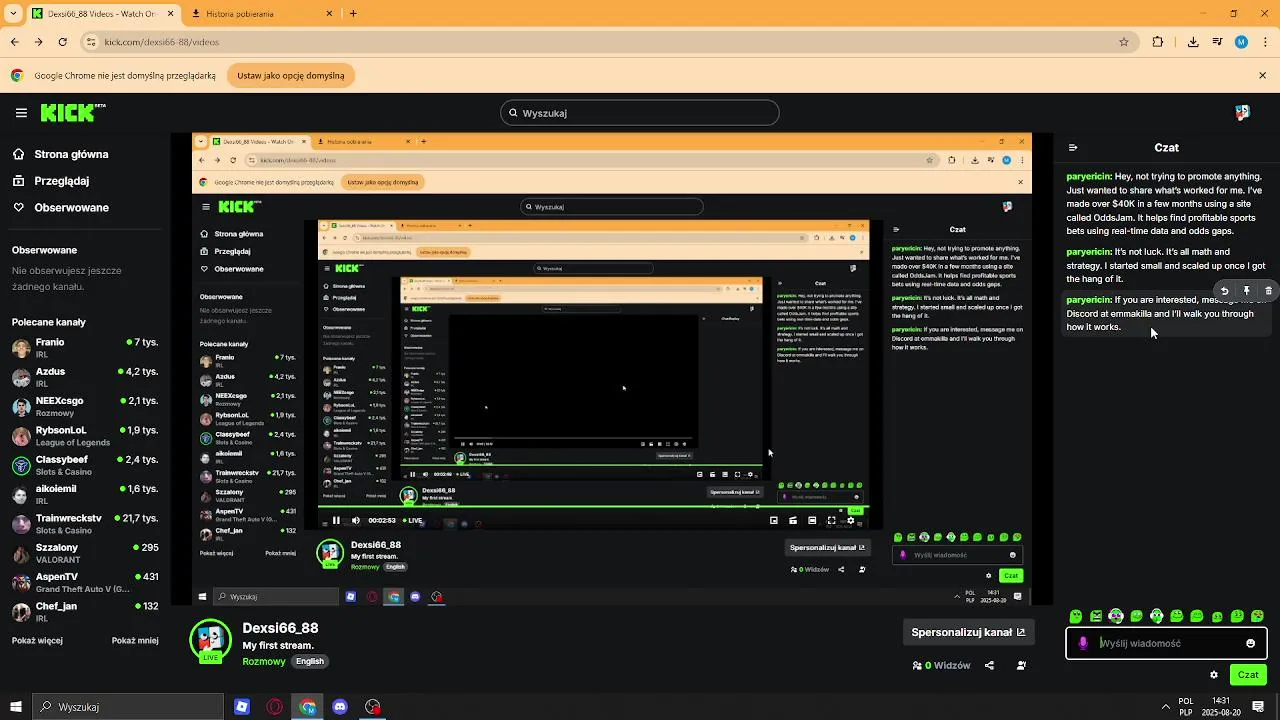Show more channels with Pokaż więcej
Viewport: 1280px width, 720px height.
click(37, 640)
